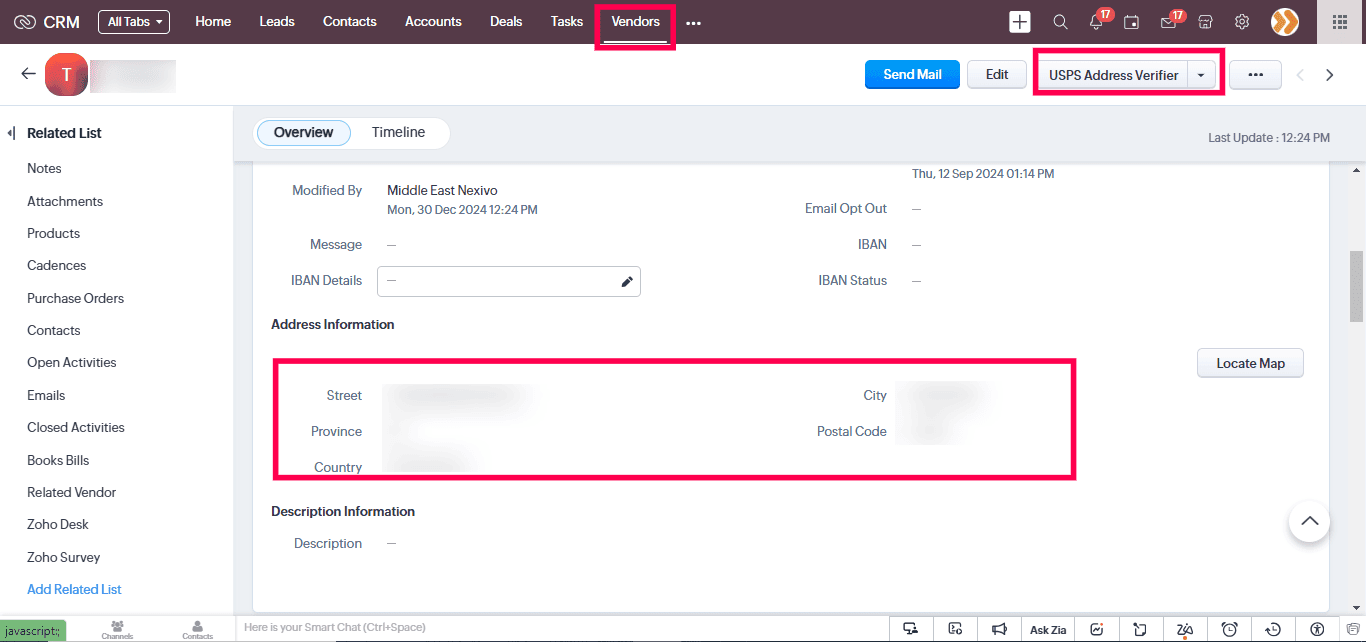Click the megaphone announcements icon

point(999,629)
